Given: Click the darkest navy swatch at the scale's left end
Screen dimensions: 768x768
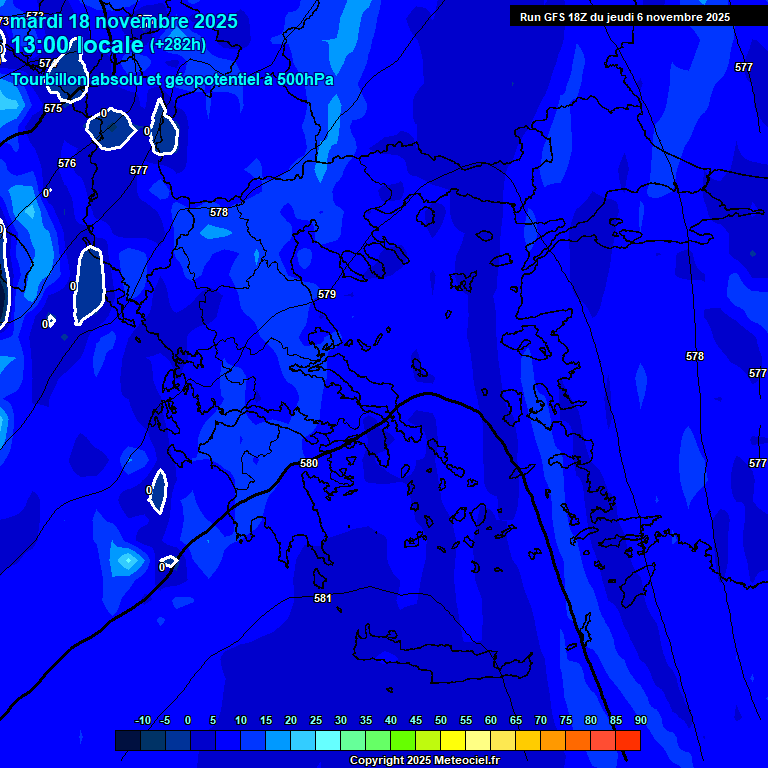Looking at the screenshot, I should 128,740.
